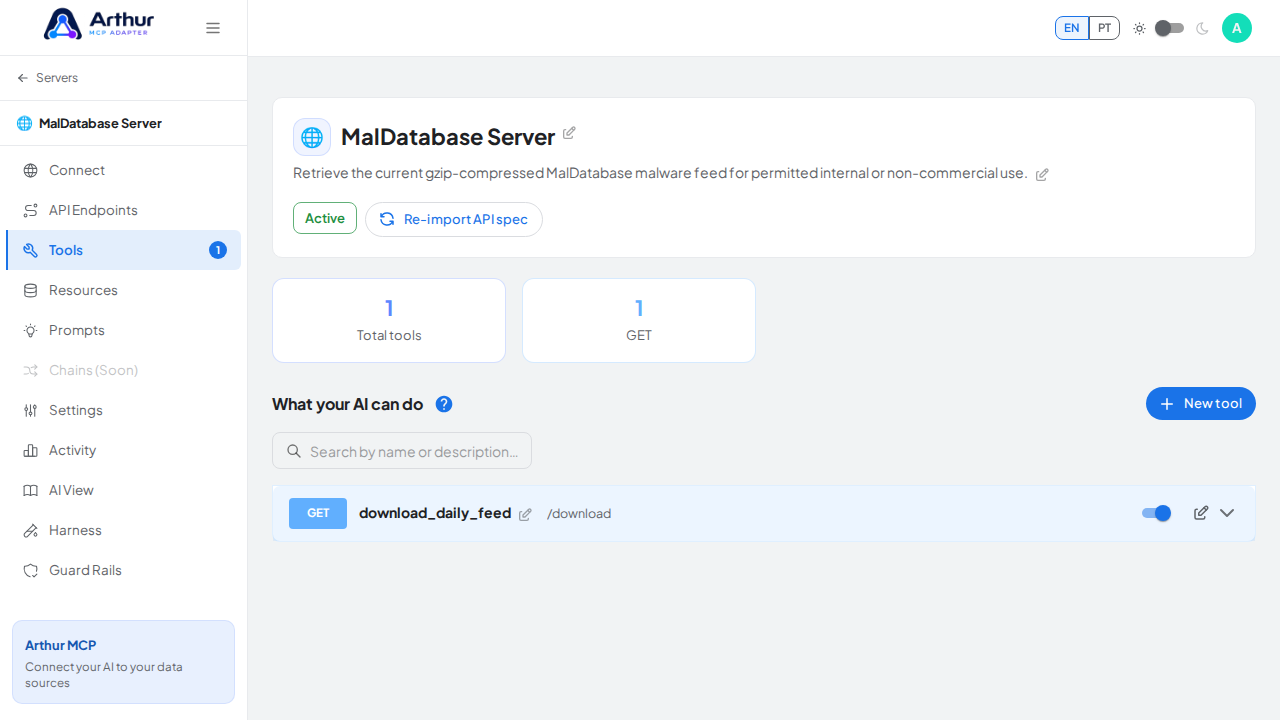Click the download_daily_feed tool name
Viewport: 1280px width, 720px height.
[435, 513]
